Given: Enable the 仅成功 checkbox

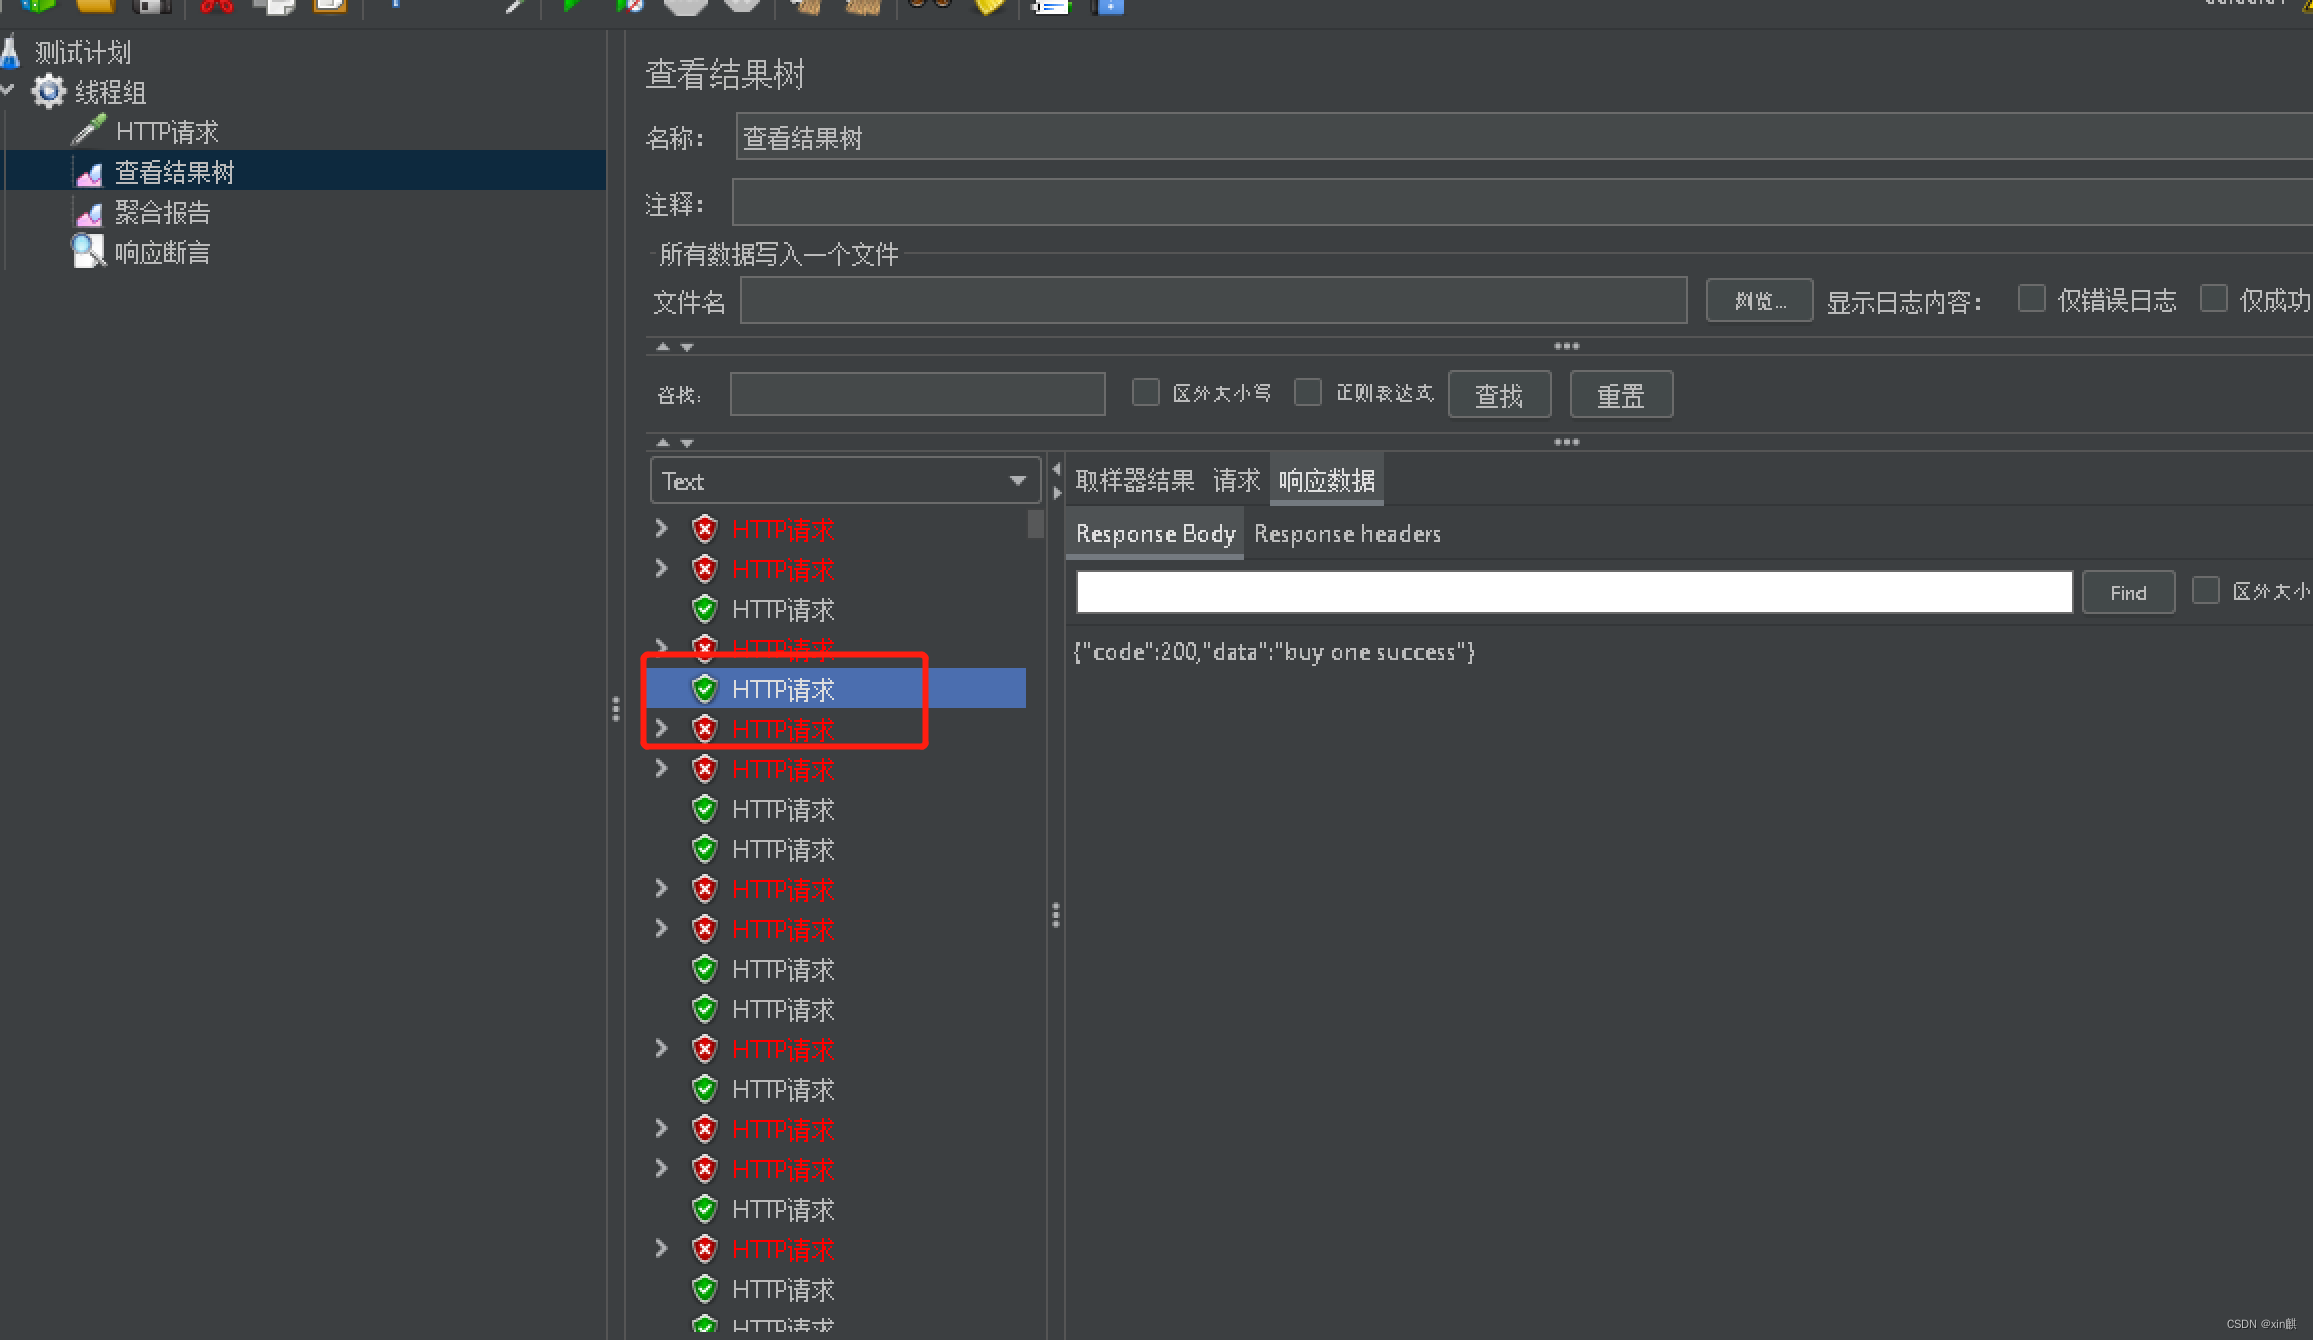Looking at the screenshot, I should 2214,299.
